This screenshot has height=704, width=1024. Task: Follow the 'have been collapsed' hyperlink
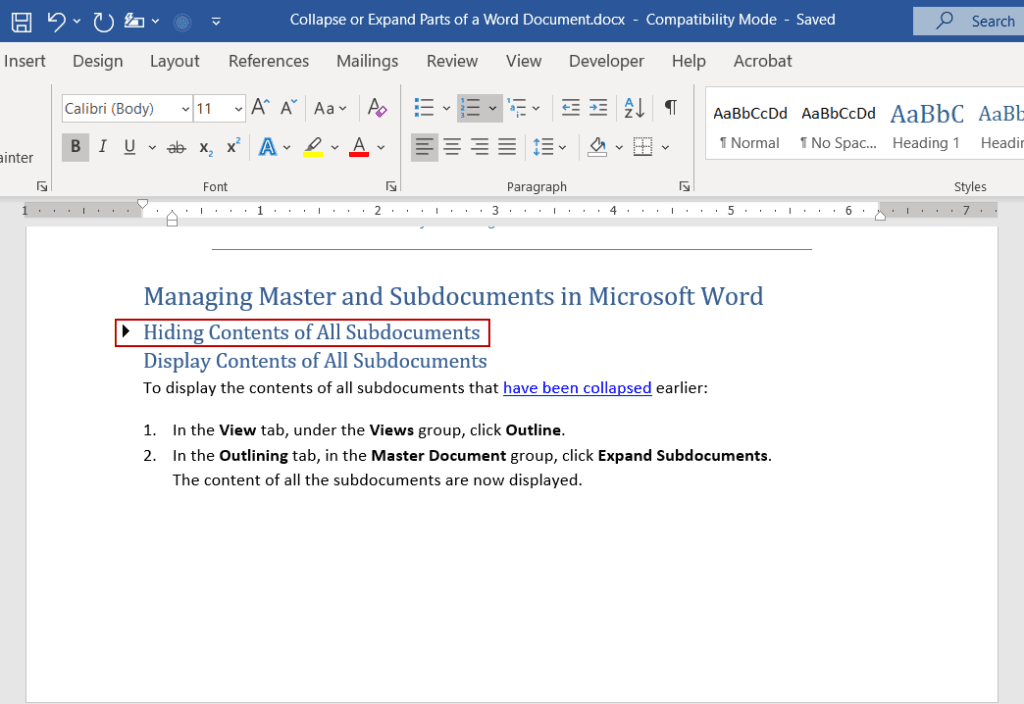577,388
